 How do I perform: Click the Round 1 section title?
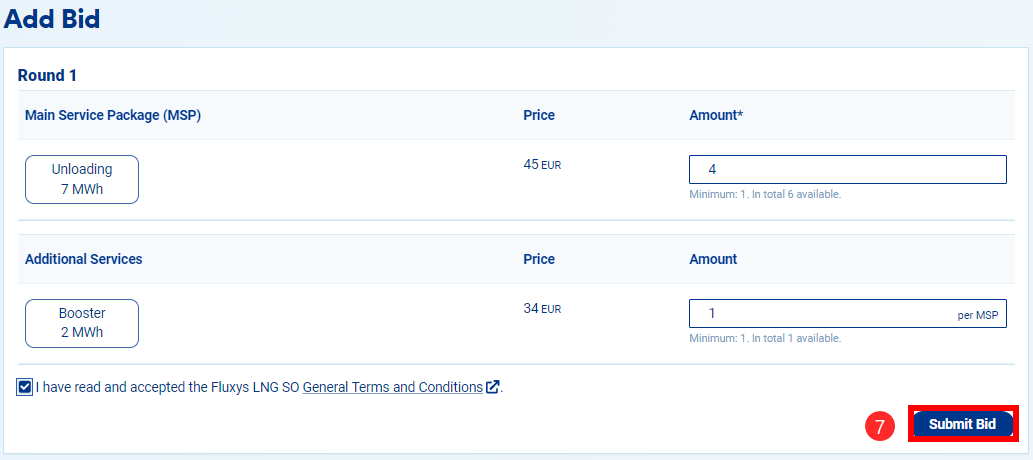tap(47, 75)
